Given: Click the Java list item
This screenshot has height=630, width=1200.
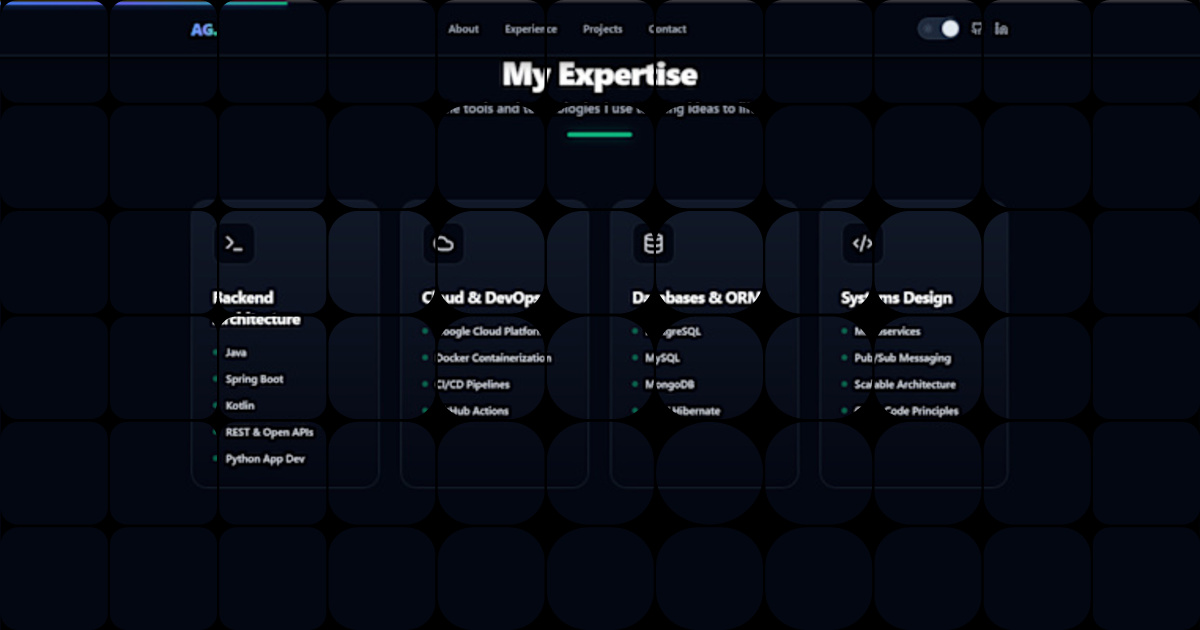Looking at the screenshot, I should [236, 353].
